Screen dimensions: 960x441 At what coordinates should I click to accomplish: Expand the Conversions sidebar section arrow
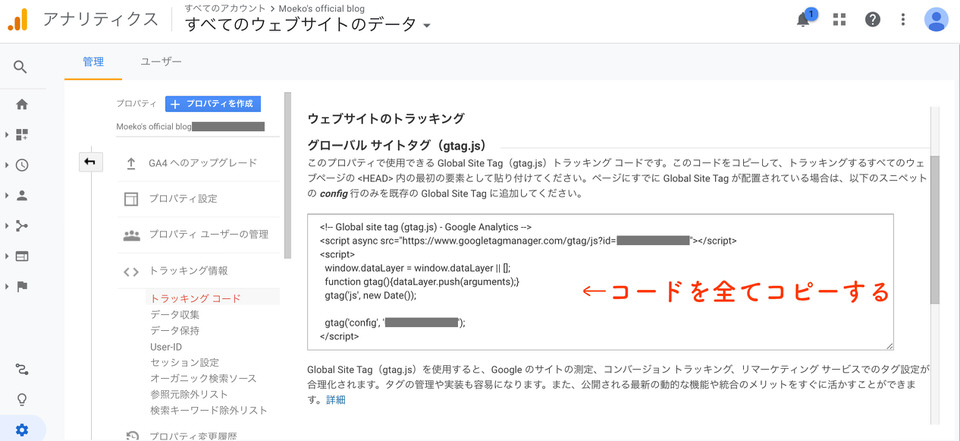pos(7,287)
